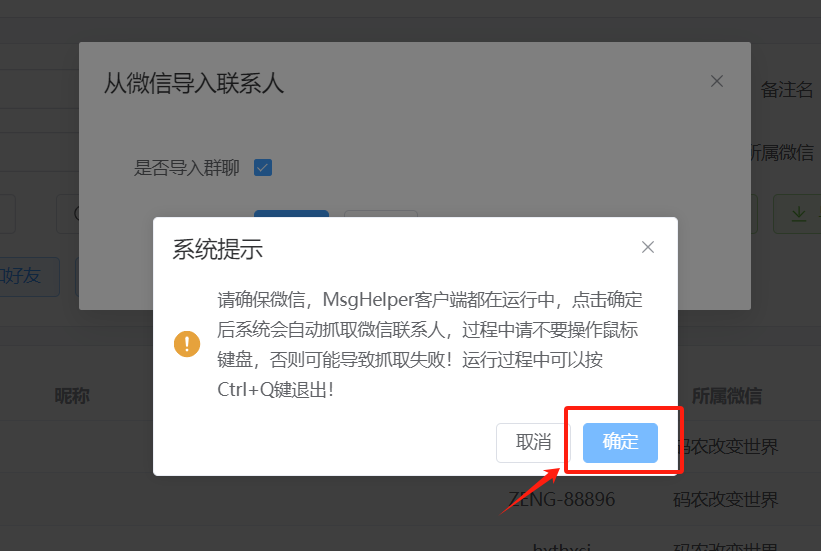Screen dimensions: 821x551
Task: Cancel the system prompt via 取消
Action: pyautogui.click(x=534, y=443)
